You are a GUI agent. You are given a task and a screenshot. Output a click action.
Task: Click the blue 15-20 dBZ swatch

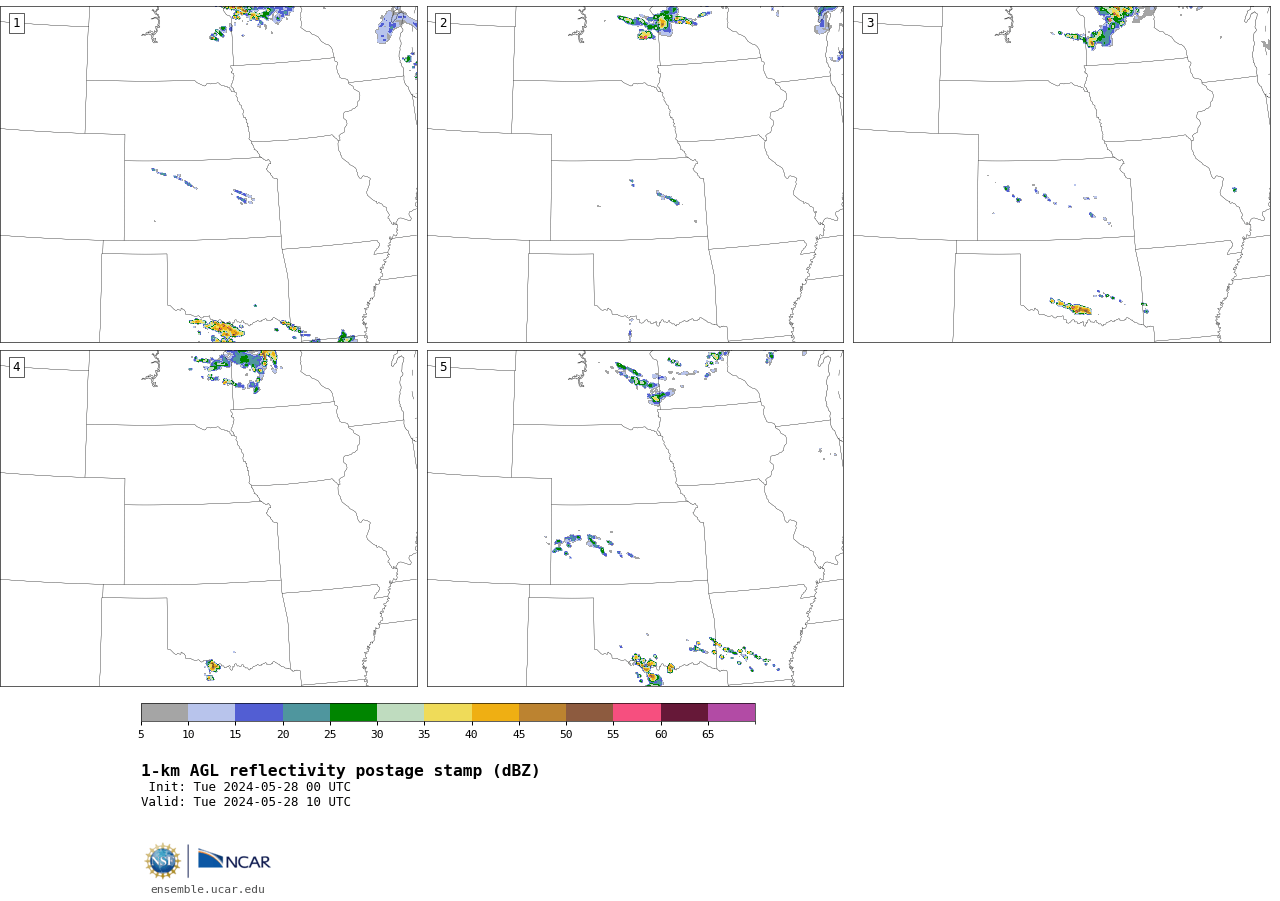[x=259, y=712]
